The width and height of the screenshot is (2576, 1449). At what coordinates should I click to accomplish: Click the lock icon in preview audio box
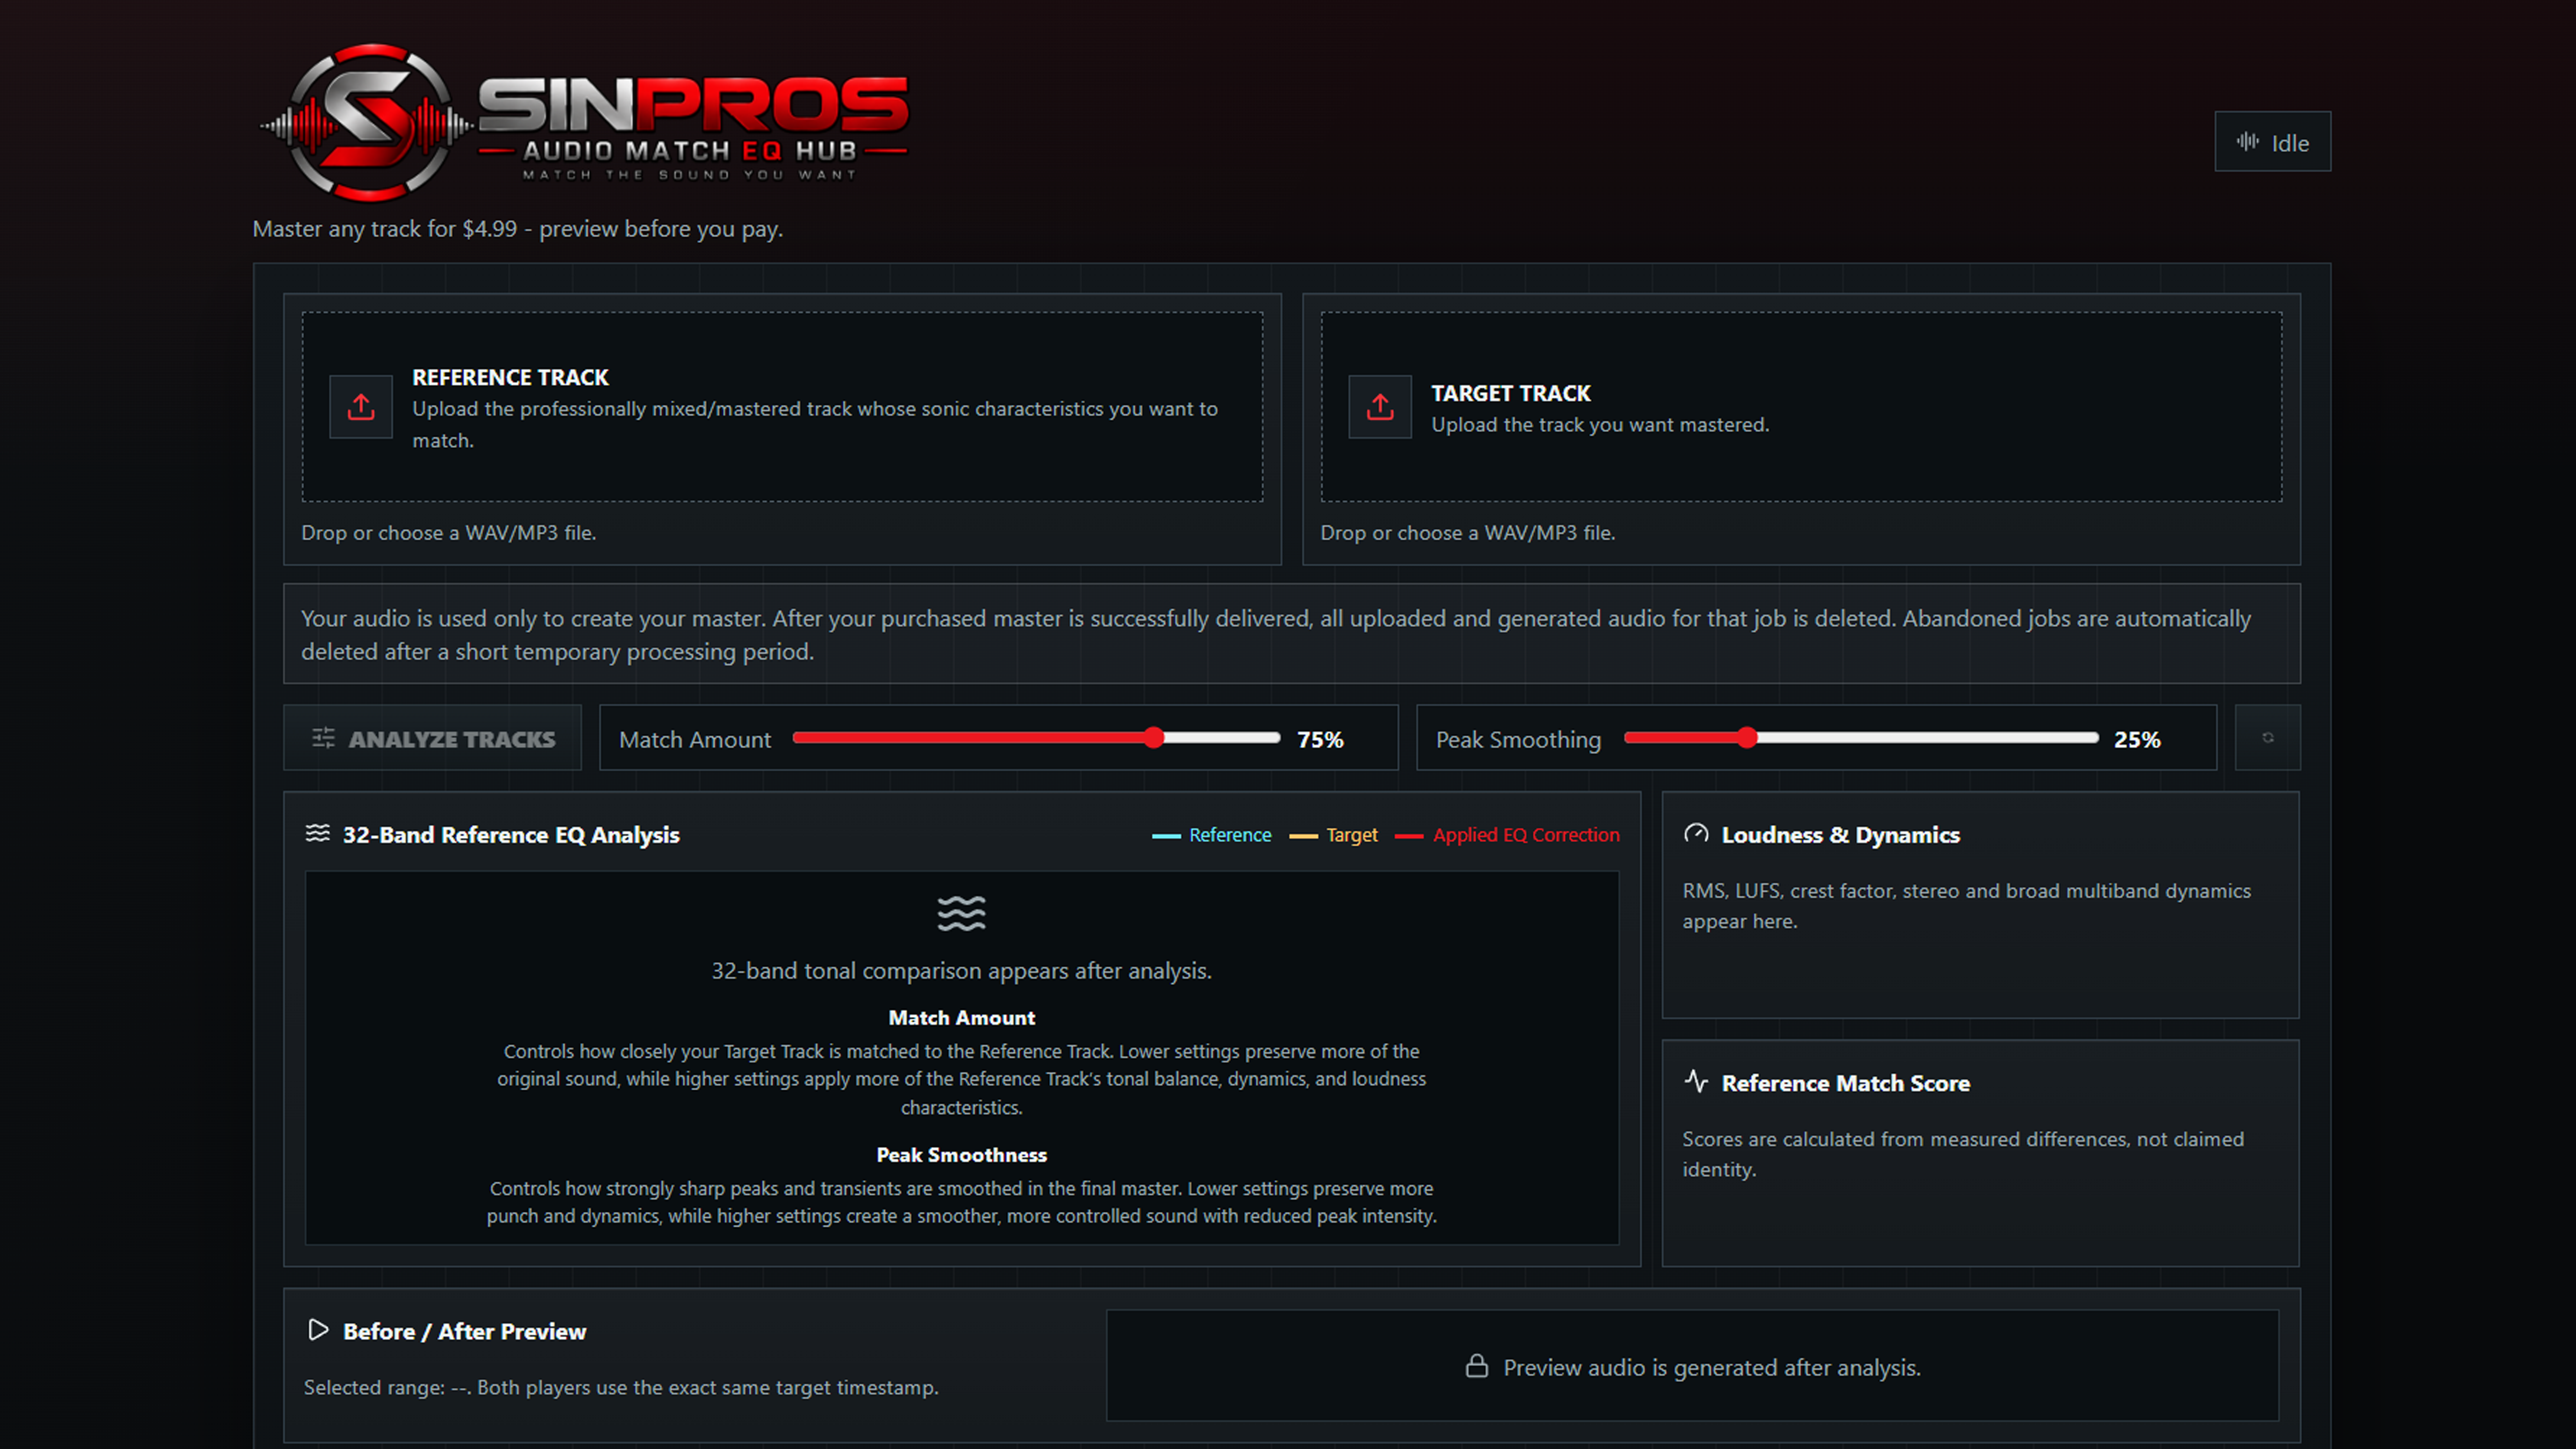(x=1477, y=1366)
